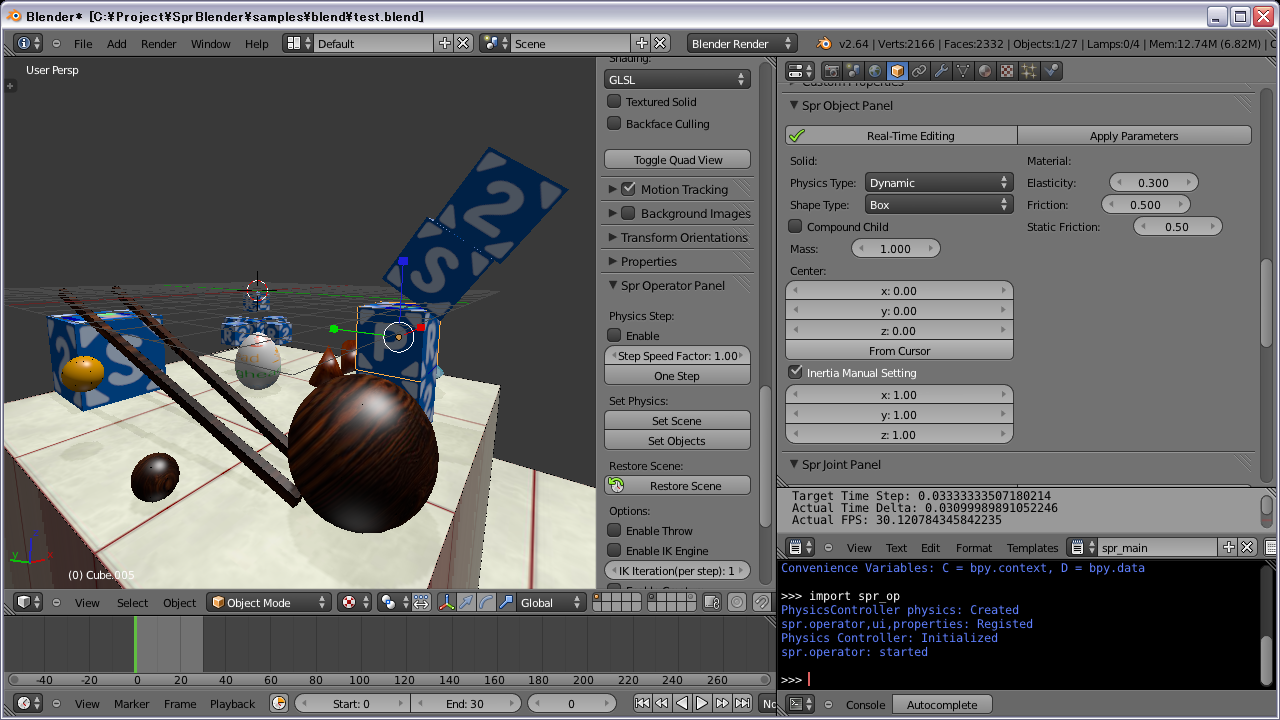1280x720 pixels.
Task: Check the Enable IK Engine option
Action: [x=614, y=550]
